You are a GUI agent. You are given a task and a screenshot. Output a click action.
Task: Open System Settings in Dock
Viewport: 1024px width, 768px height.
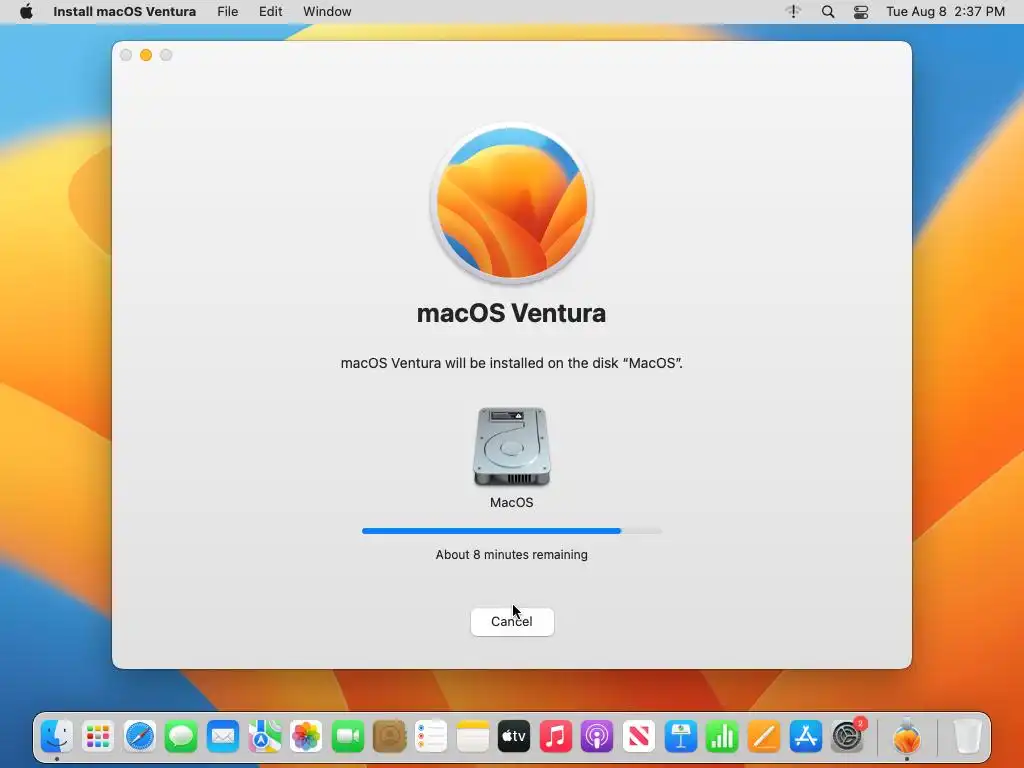click(847, 737)
